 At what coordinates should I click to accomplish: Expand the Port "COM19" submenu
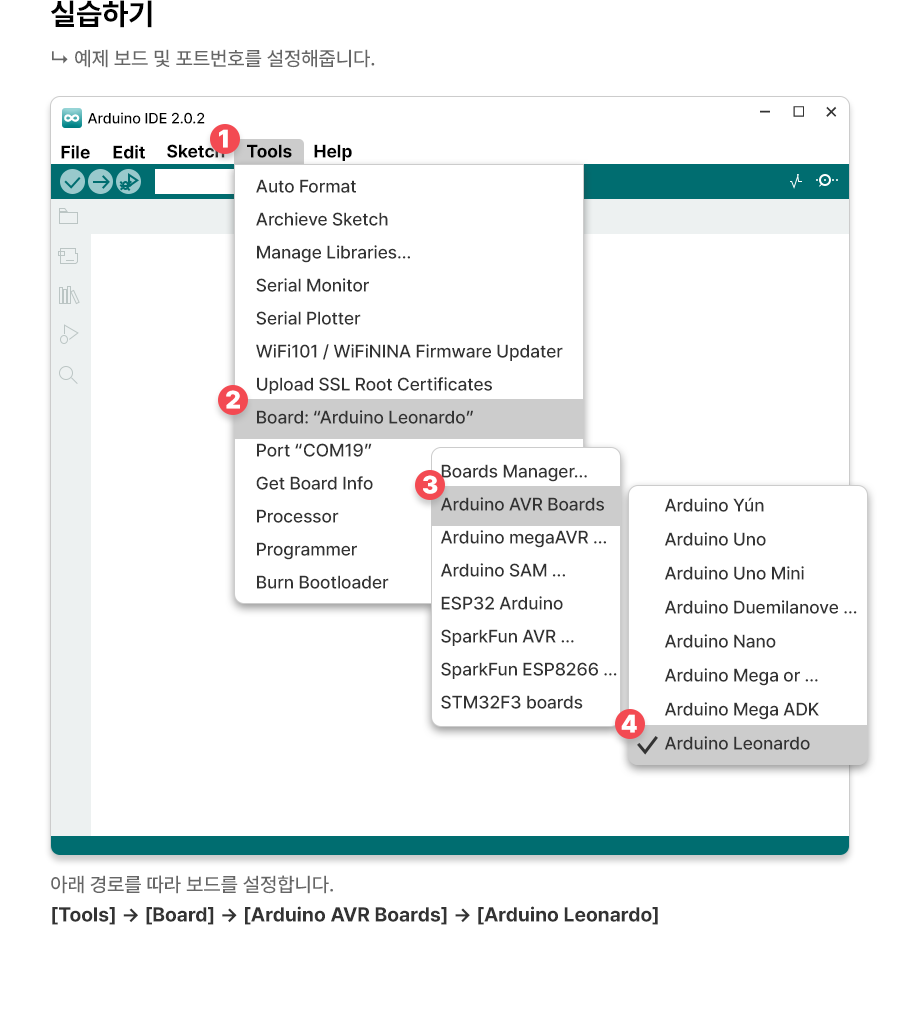pyautogui.click(x=313, y=451)
